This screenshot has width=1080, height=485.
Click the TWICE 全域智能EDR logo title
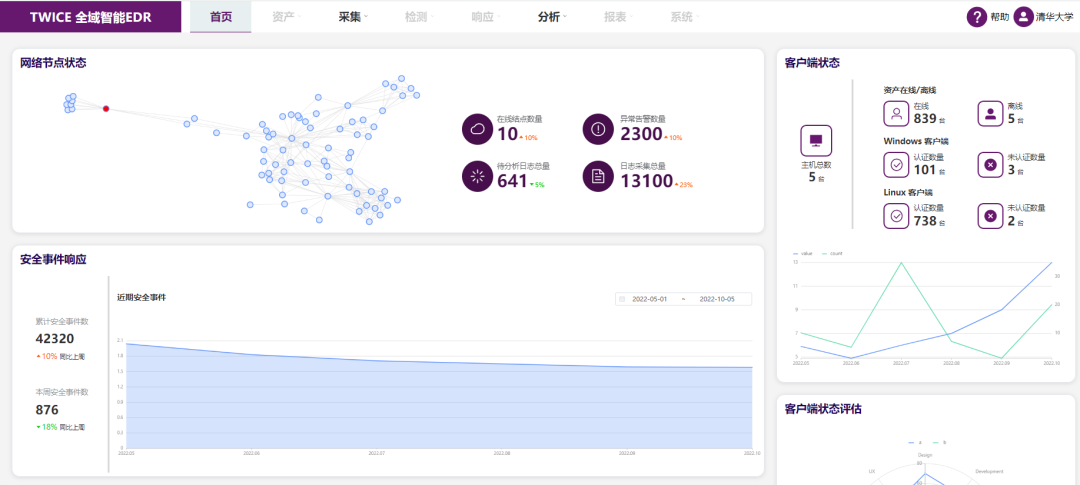[x=91, y=17]
